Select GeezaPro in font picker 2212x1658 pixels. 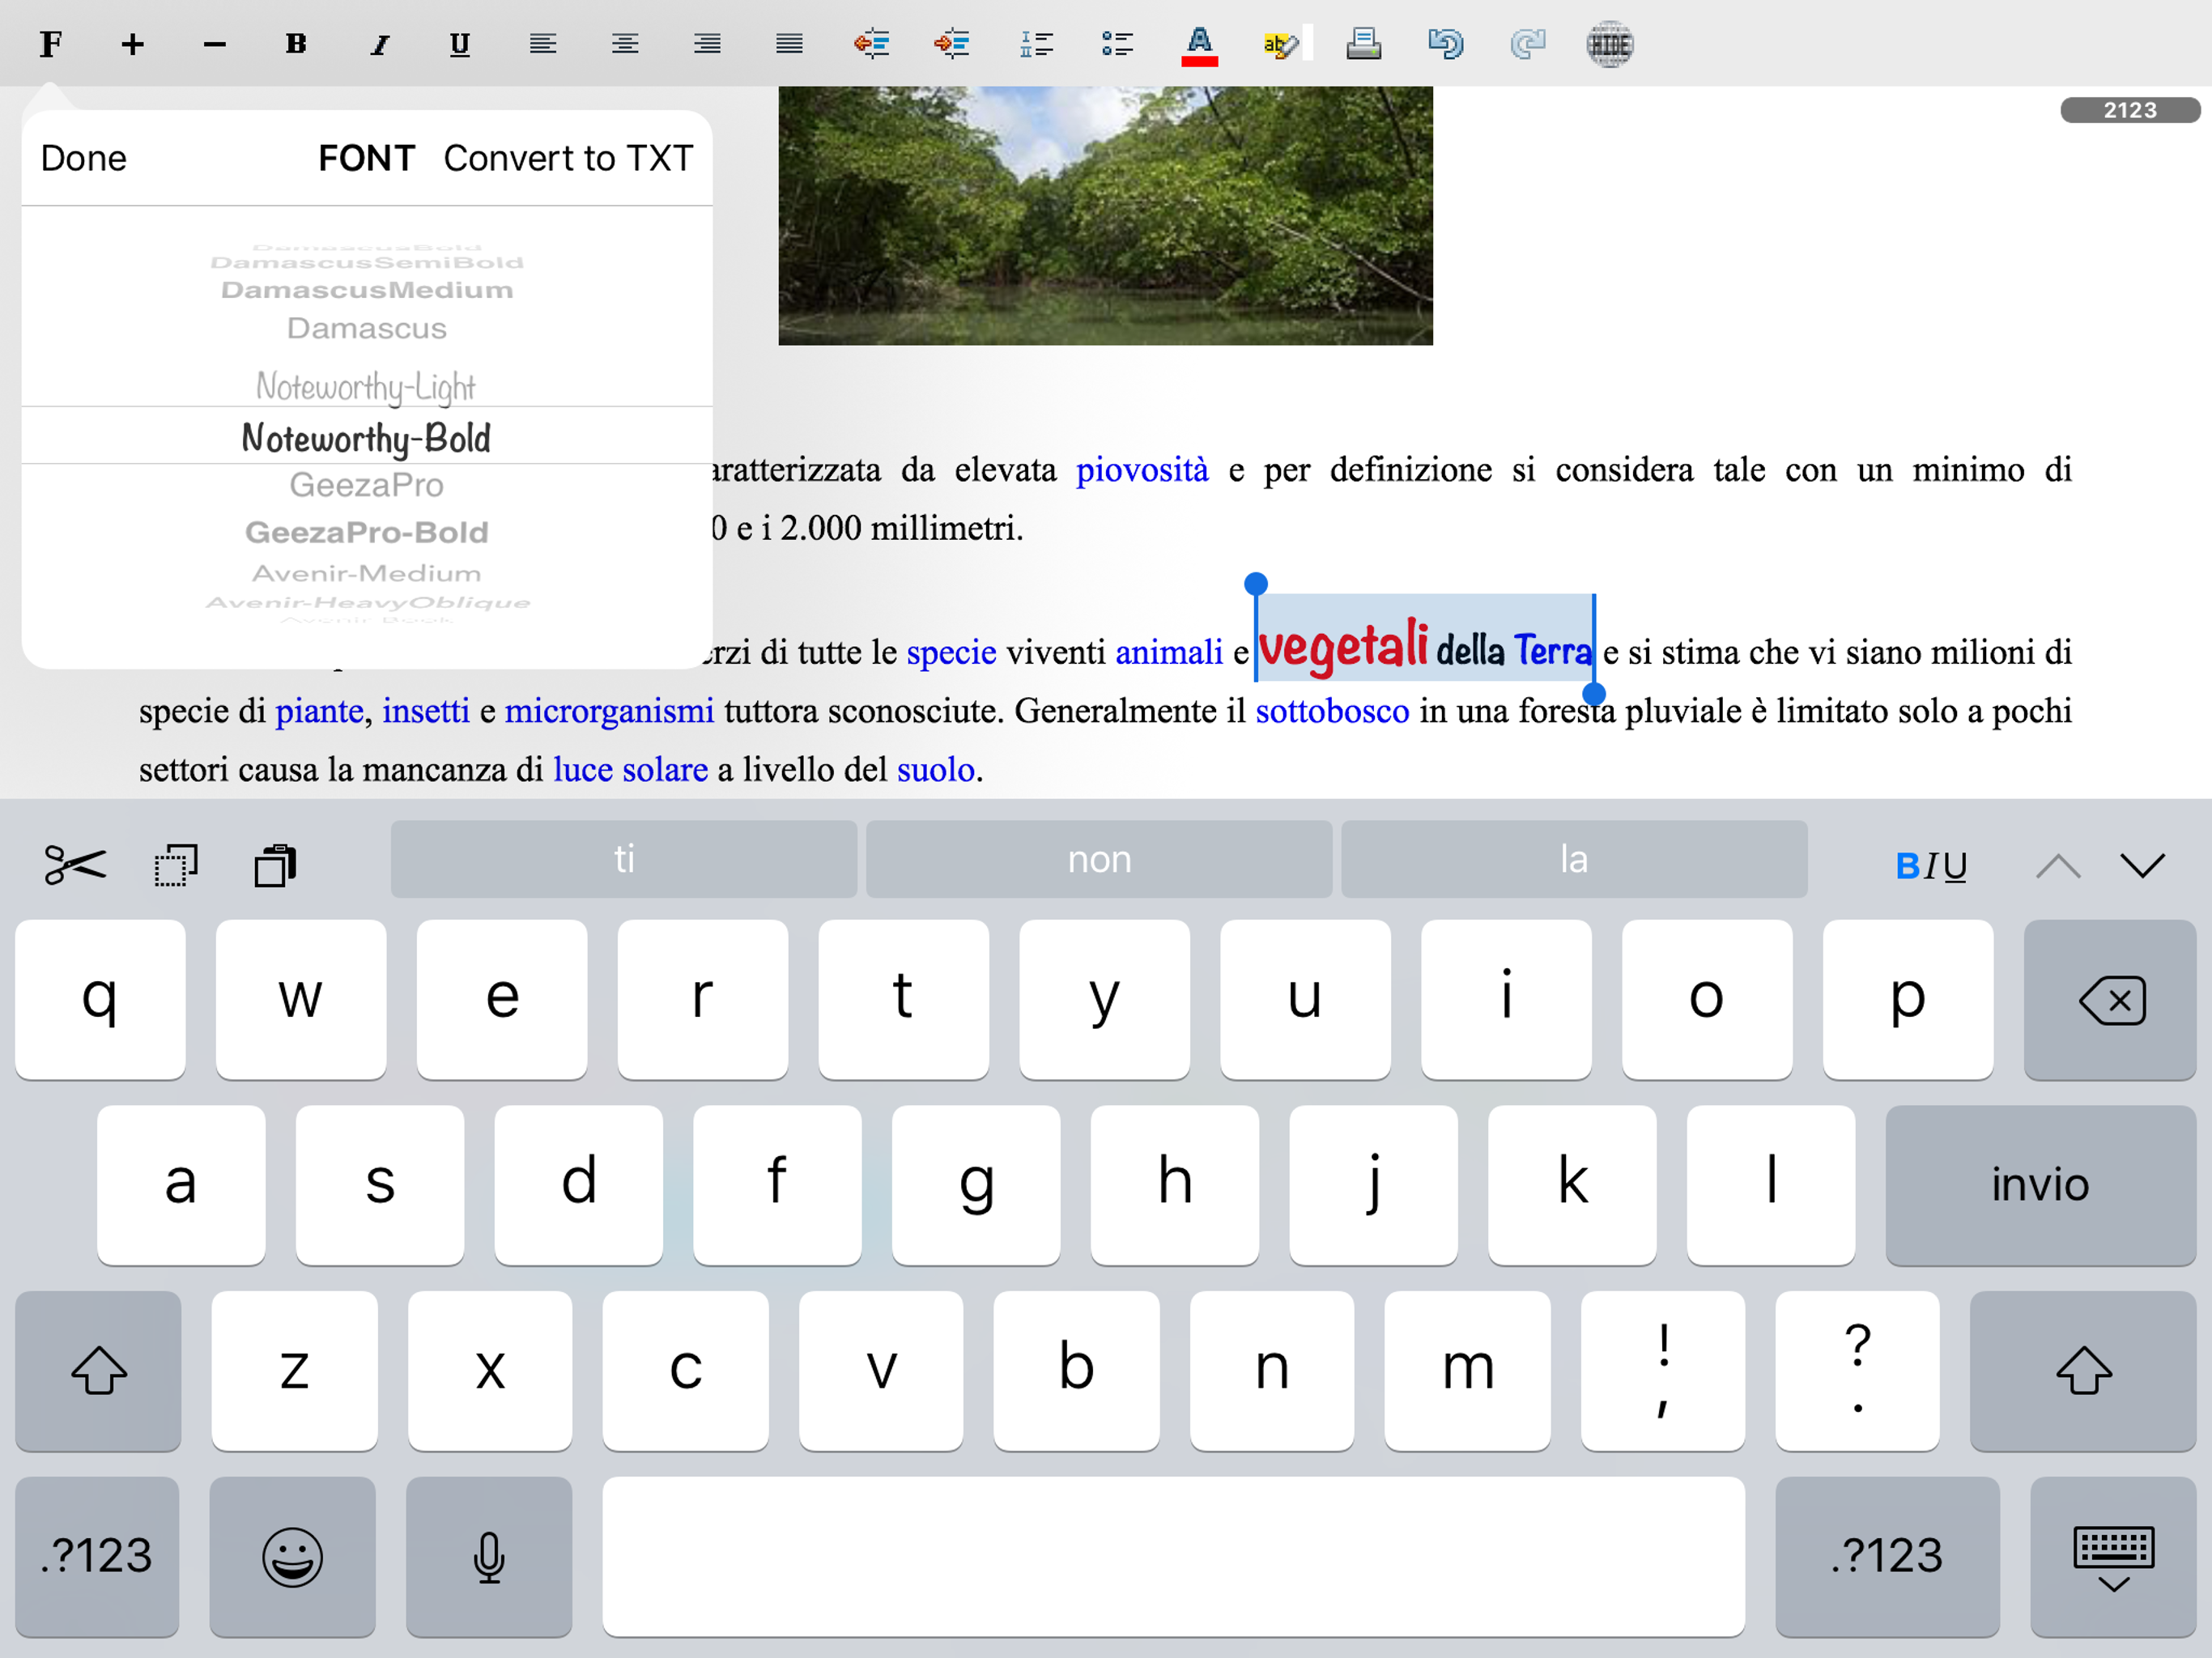pos(366,485)
